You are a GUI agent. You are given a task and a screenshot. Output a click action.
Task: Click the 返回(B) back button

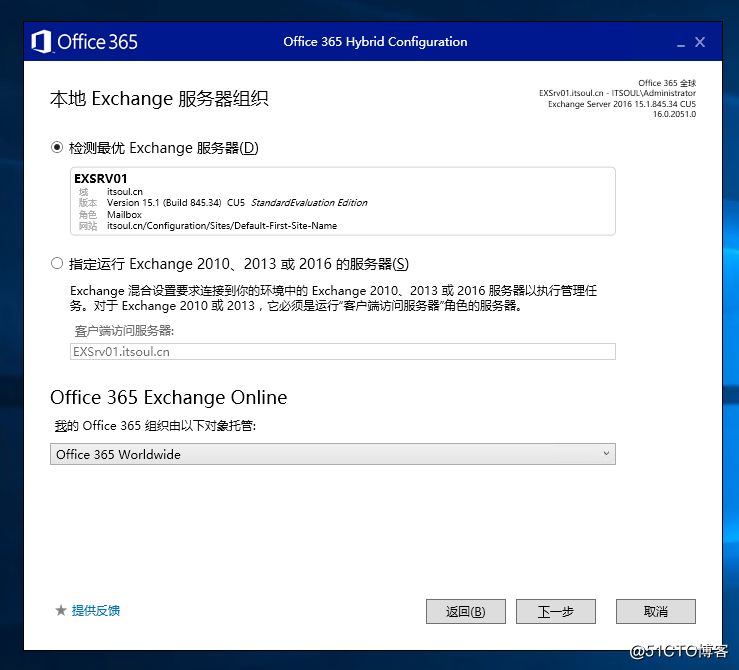[x=466, y=612]
